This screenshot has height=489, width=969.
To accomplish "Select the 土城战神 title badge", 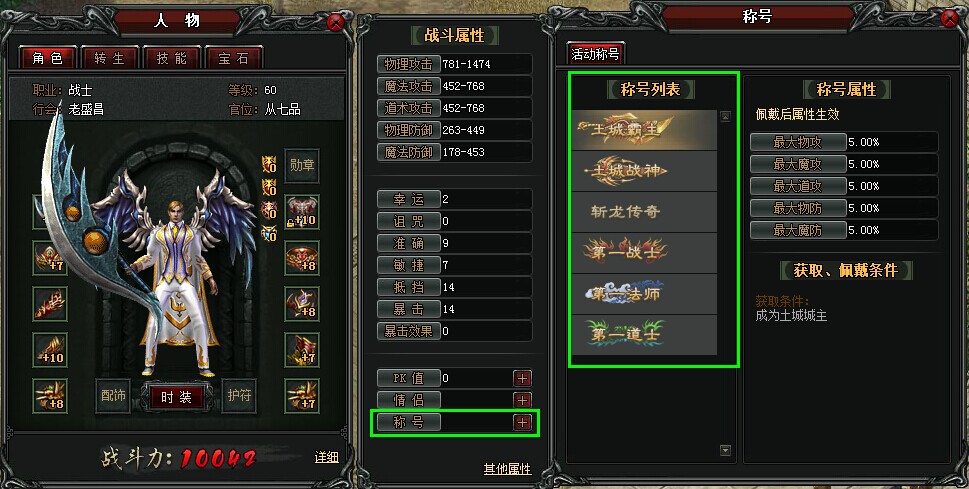I will coord(644,171).
